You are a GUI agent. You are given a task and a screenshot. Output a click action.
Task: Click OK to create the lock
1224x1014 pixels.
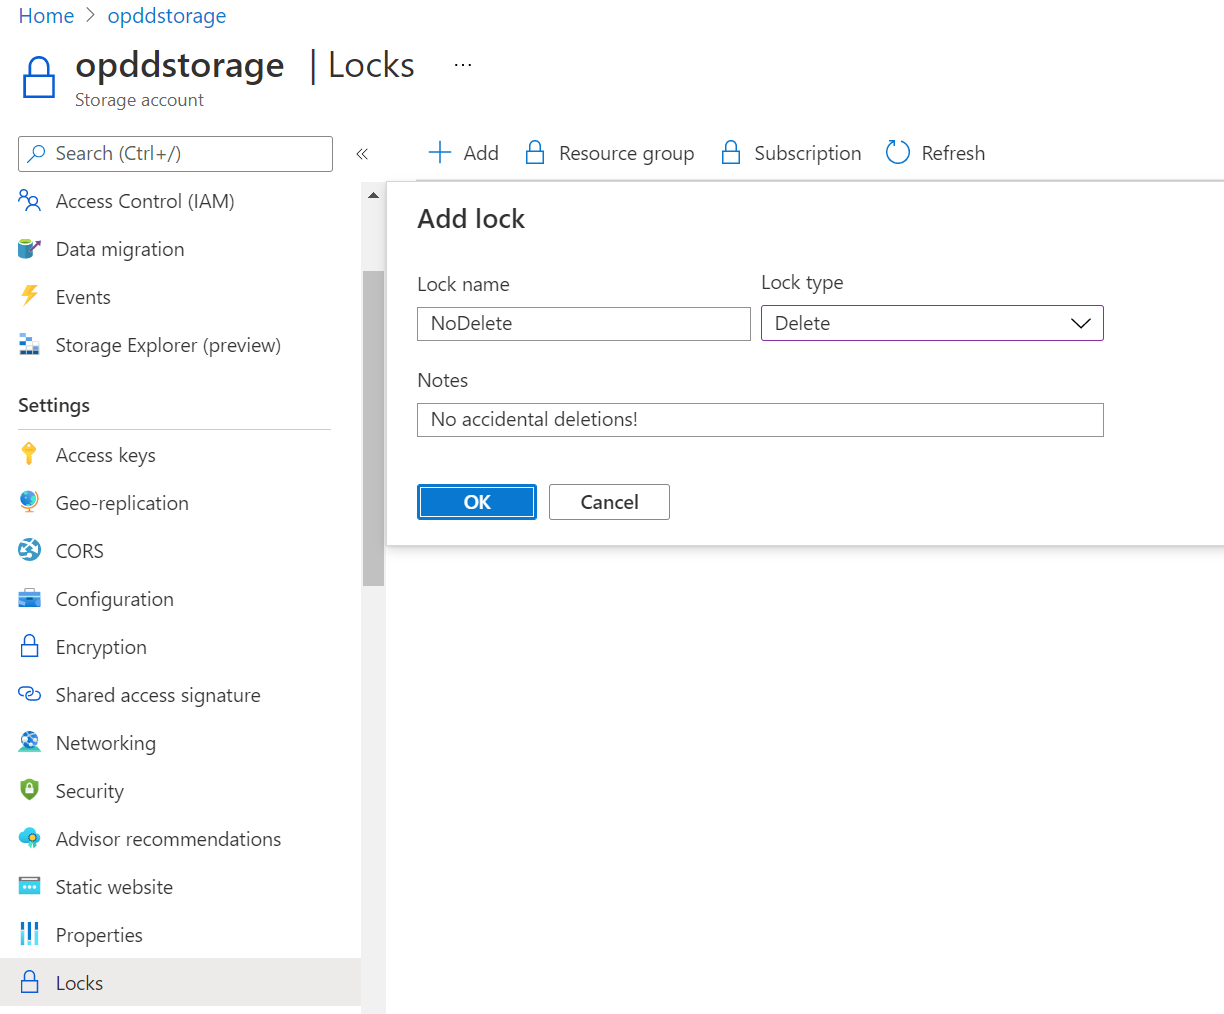point(477,502)
